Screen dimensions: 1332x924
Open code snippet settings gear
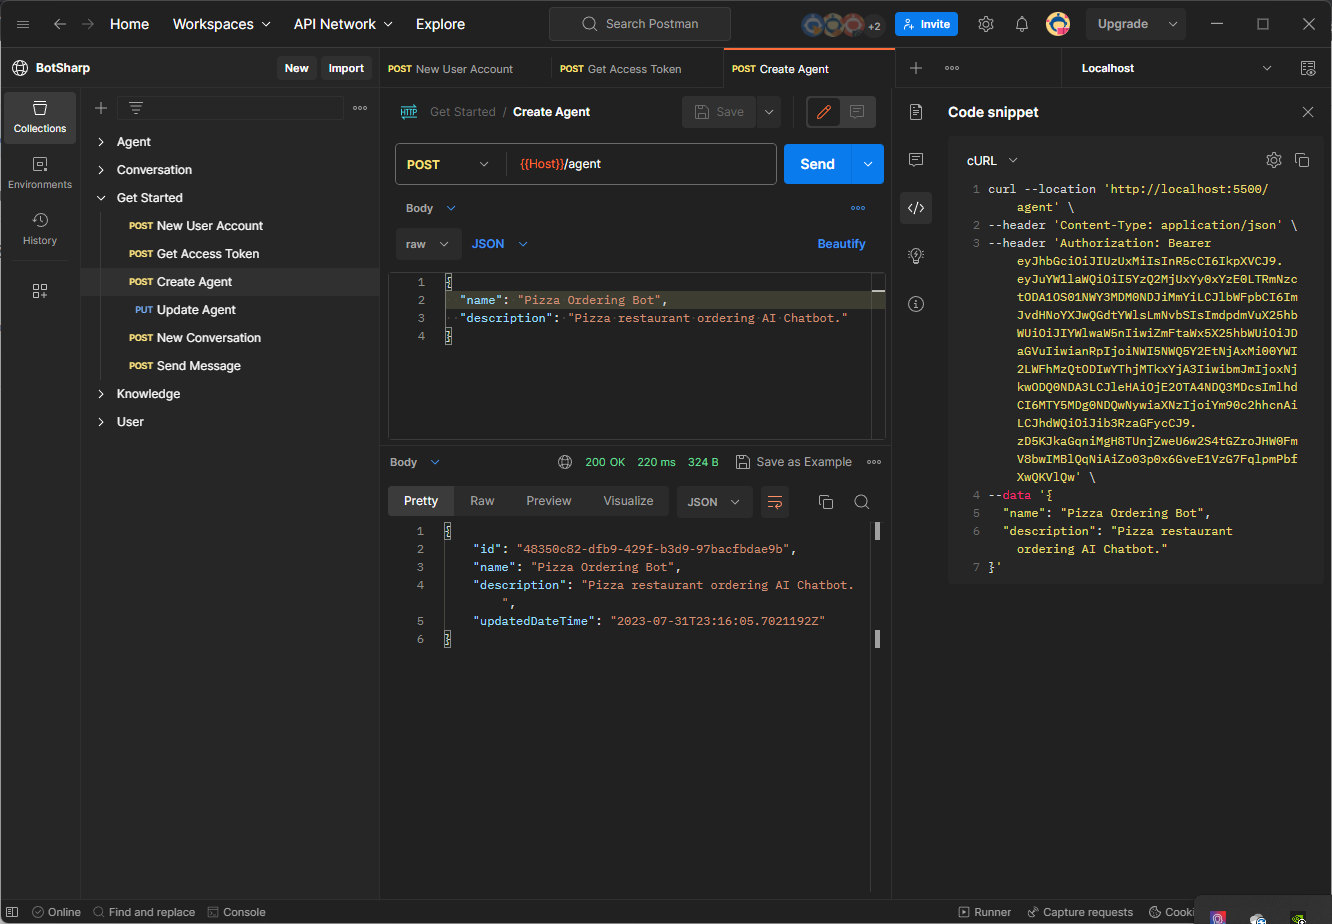(1274, 160)
